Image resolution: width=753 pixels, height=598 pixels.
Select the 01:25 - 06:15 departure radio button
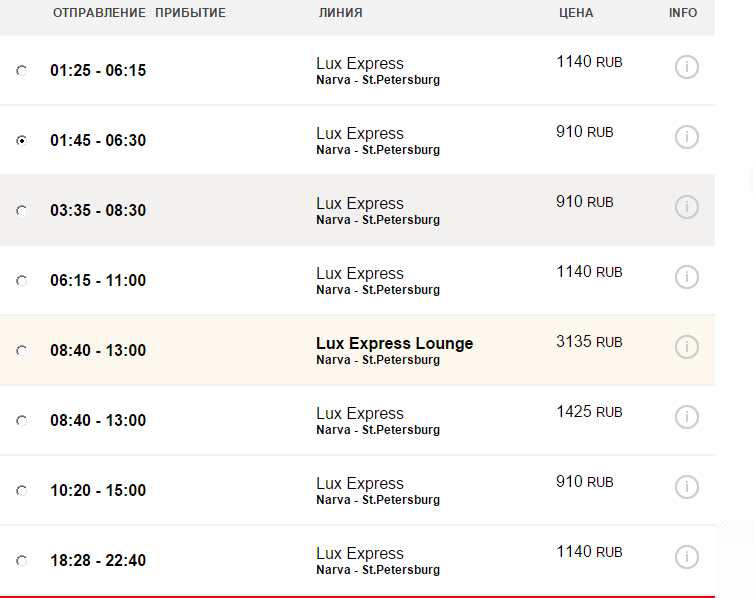tap(22, 71)
